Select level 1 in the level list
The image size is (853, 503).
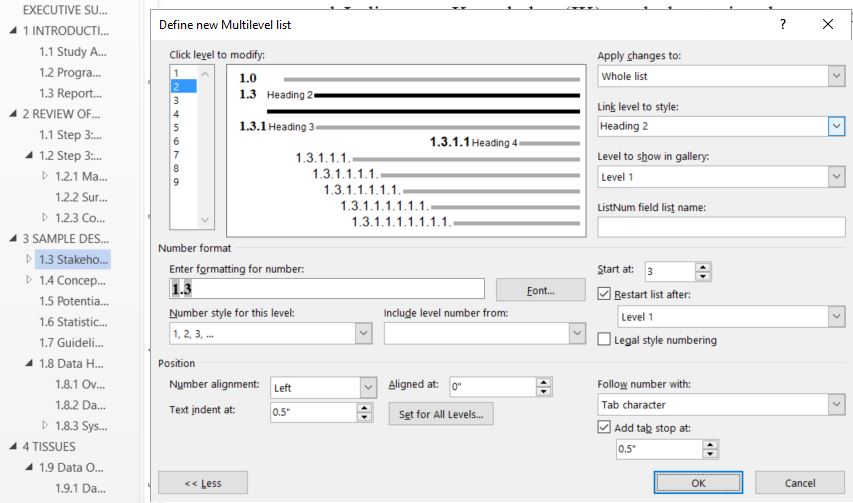[183, 73]
